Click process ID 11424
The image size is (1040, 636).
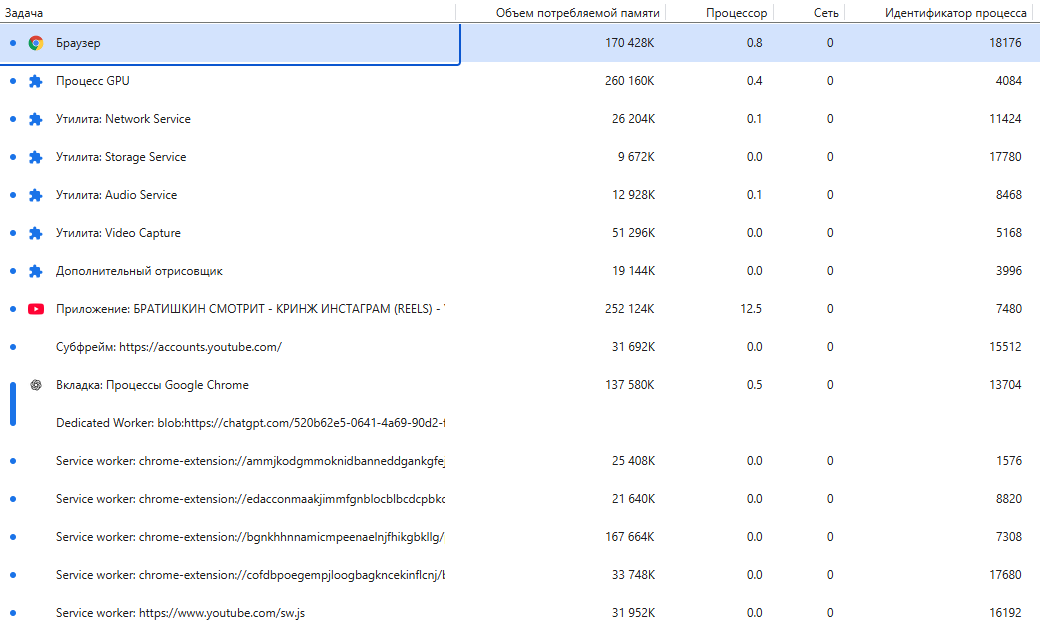(1006, 119)
